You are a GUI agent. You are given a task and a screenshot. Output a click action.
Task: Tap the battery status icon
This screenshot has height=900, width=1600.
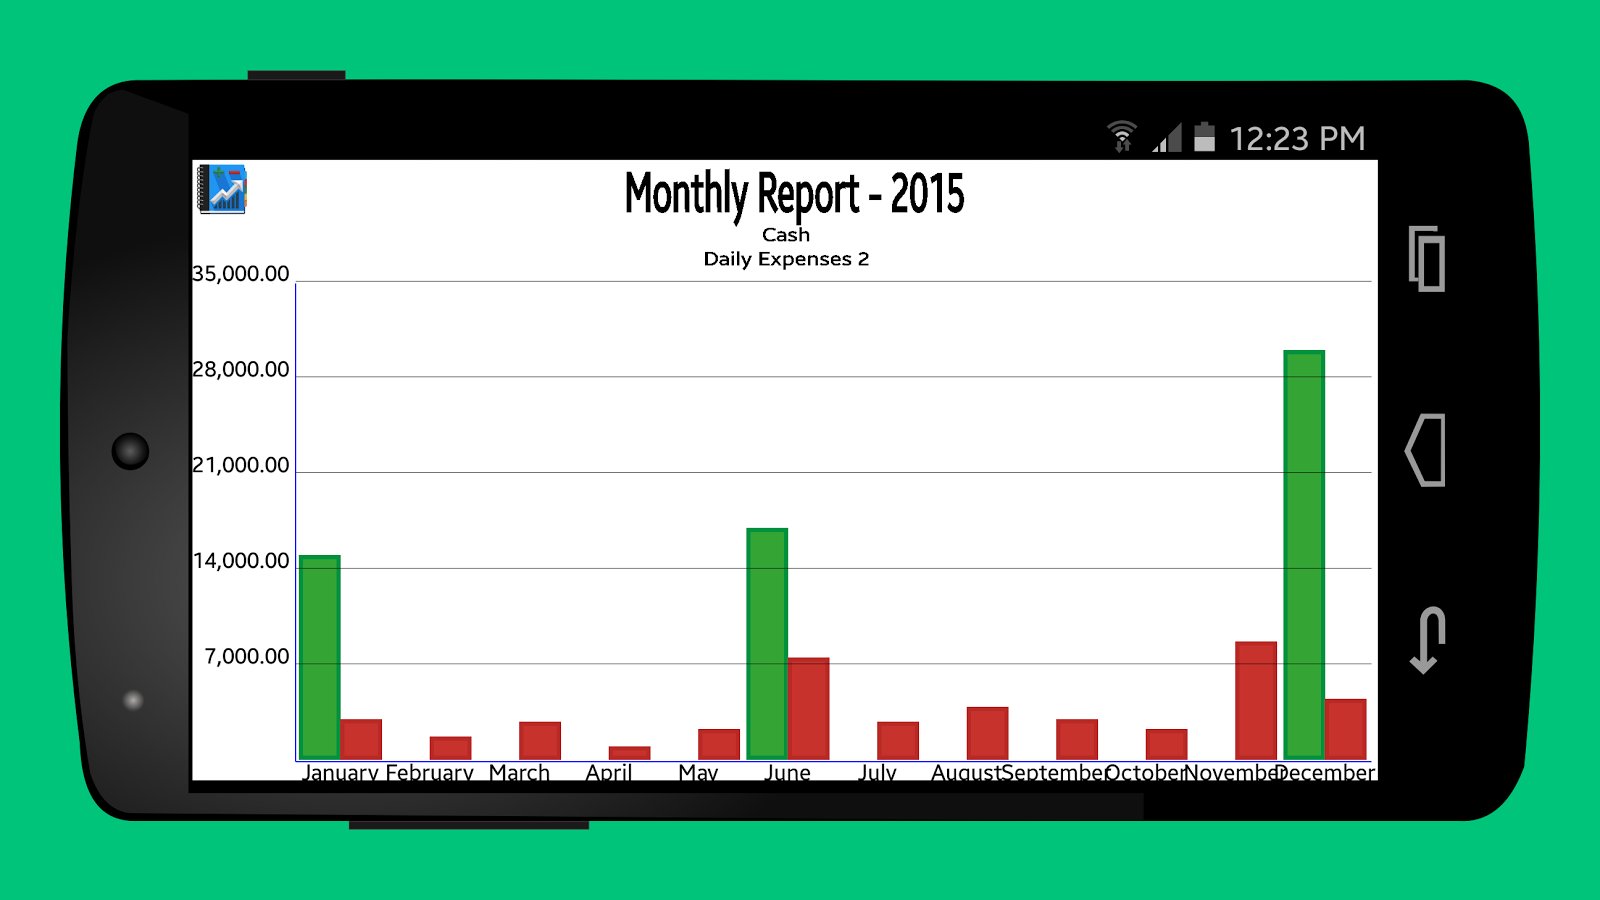pos(1205,137)
